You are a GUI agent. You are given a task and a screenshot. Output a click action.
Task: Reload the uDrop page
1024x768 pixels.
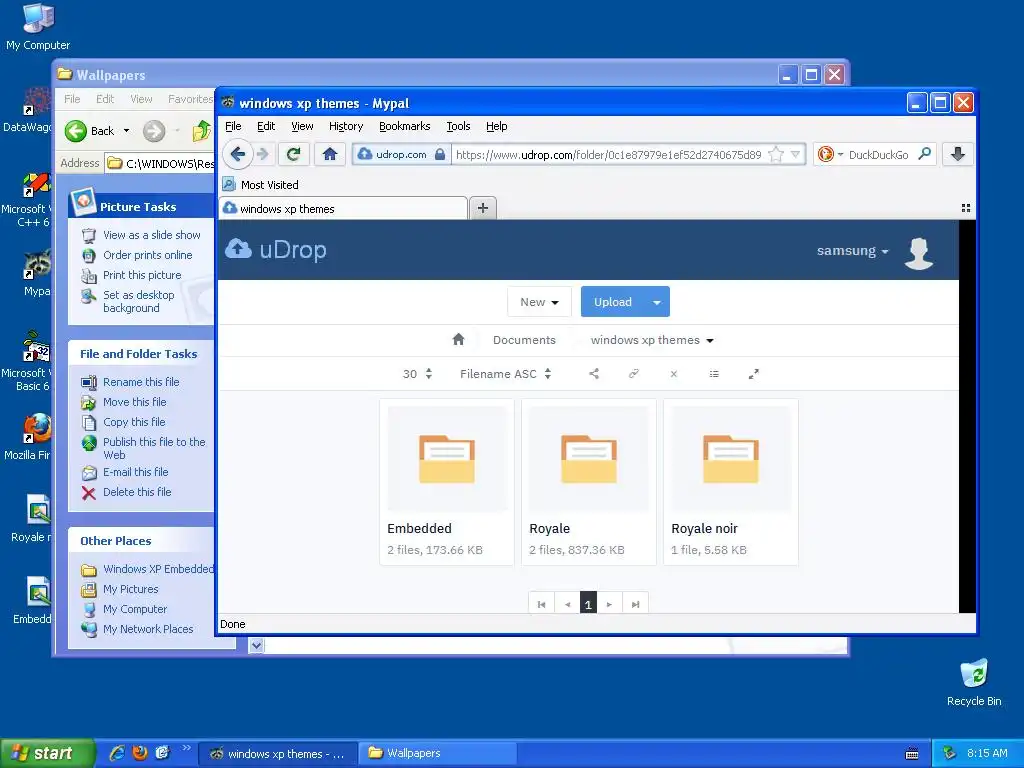(x=294, y=155)
